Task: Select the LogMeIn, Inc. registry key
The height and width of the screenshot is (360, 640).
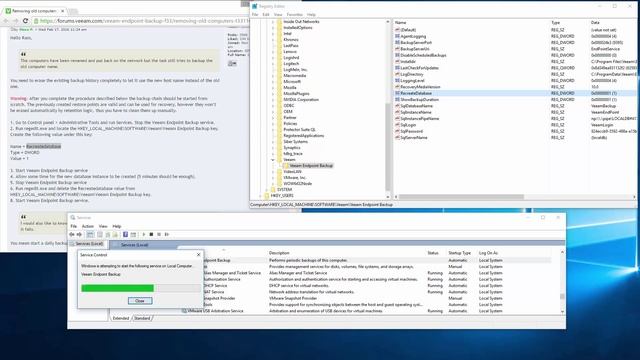Action: click(295, 69)
